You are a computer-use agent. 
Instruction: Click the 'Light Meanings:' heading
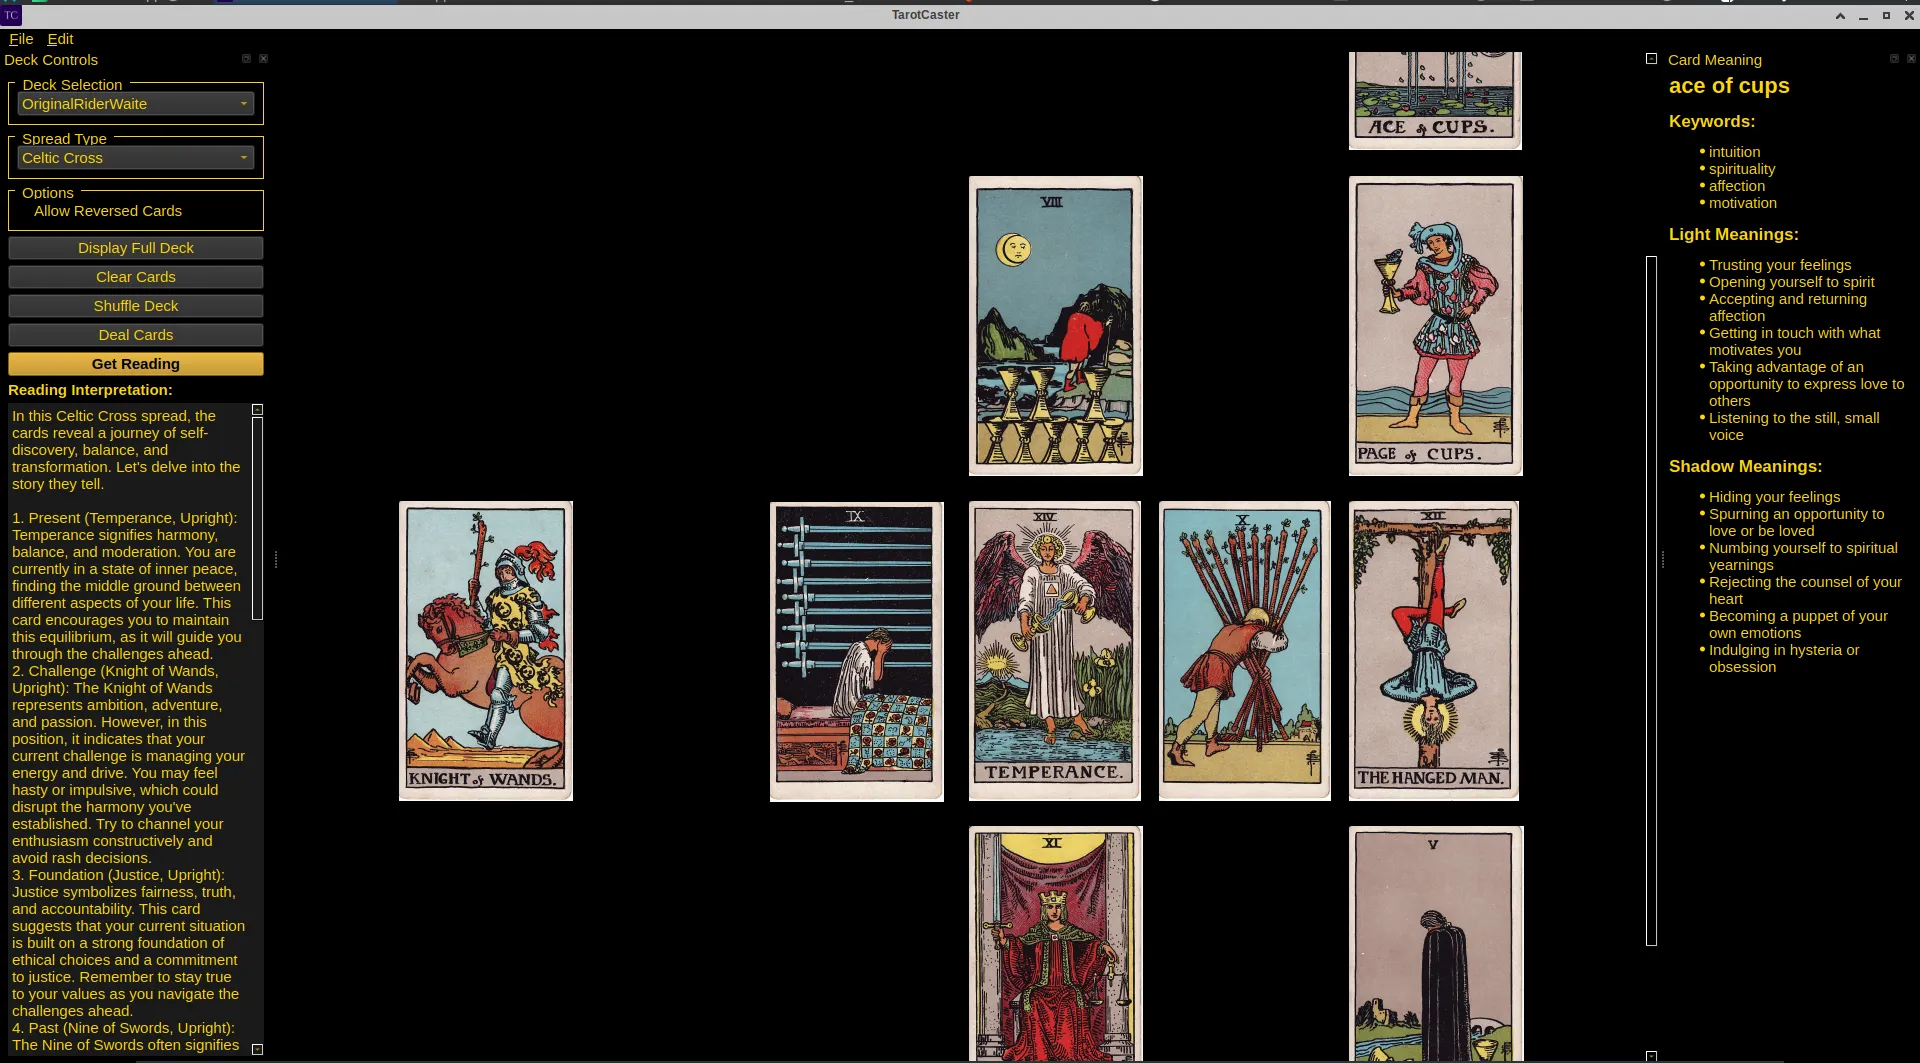point(1733,234)
